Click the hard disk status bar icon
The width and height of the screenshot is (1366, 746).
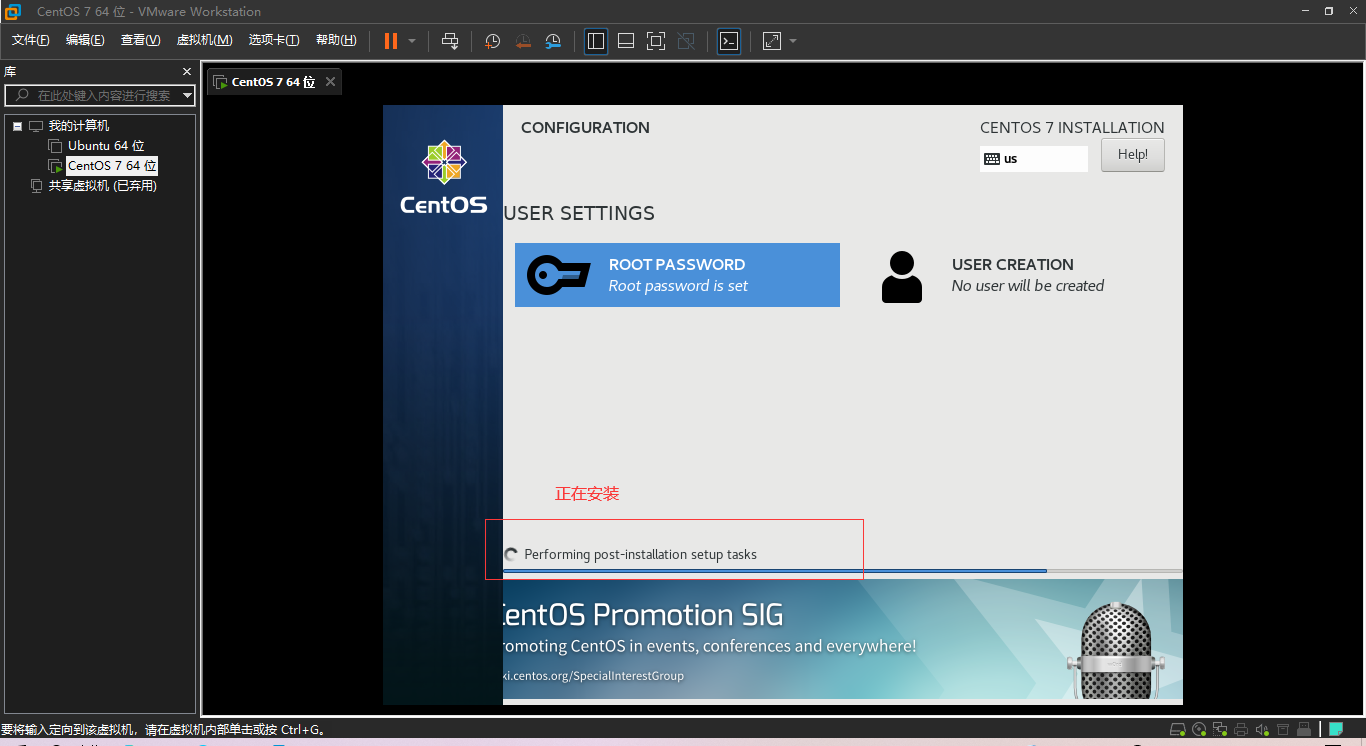point(1178,729)
